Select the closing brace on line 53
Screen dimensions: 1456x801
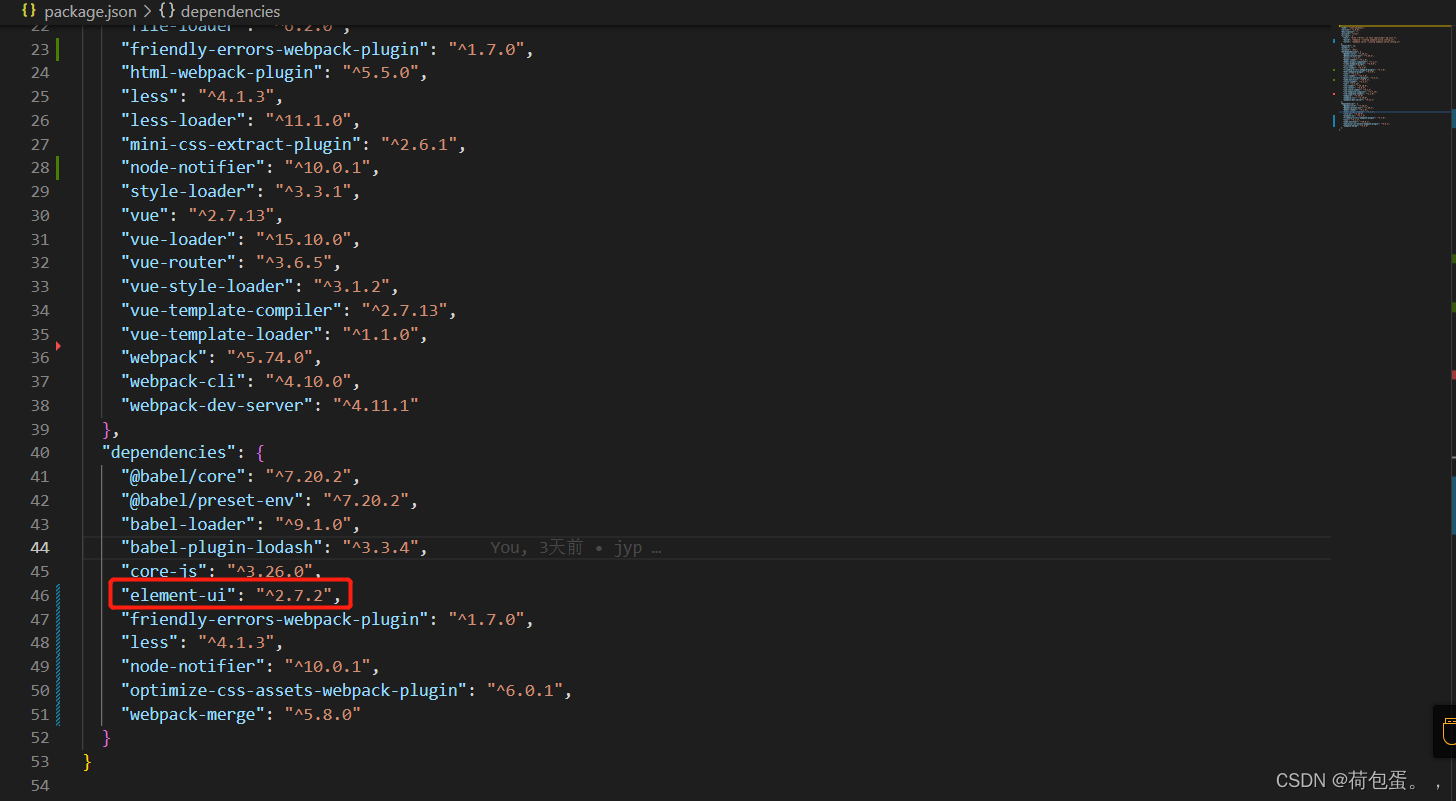[87, 761]
